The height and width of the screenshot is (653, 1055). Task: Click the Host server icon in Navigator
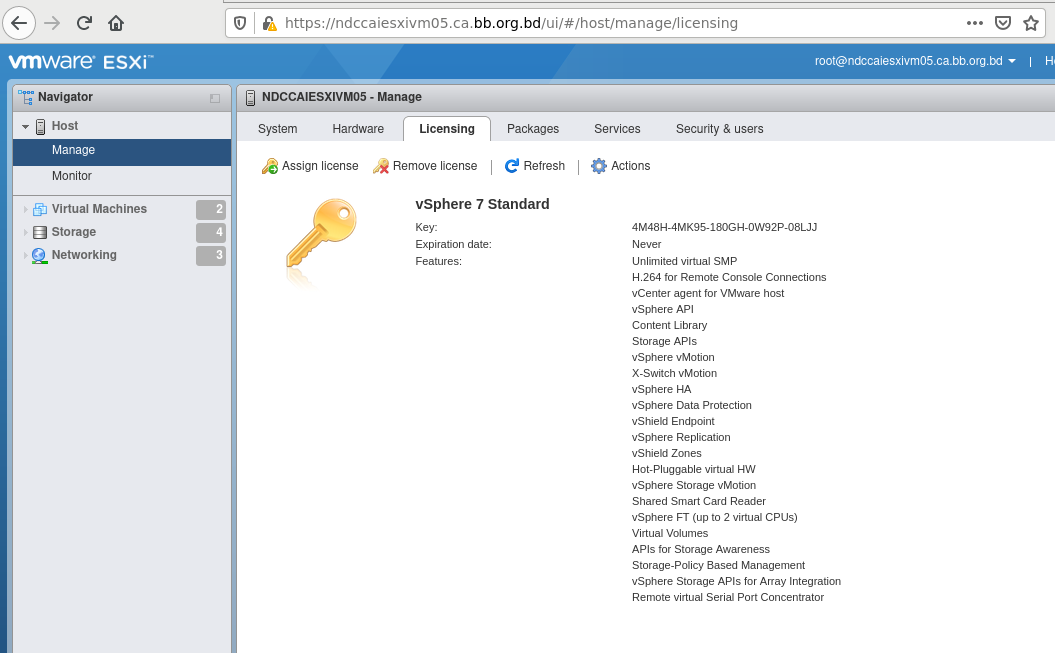(40, 126)
